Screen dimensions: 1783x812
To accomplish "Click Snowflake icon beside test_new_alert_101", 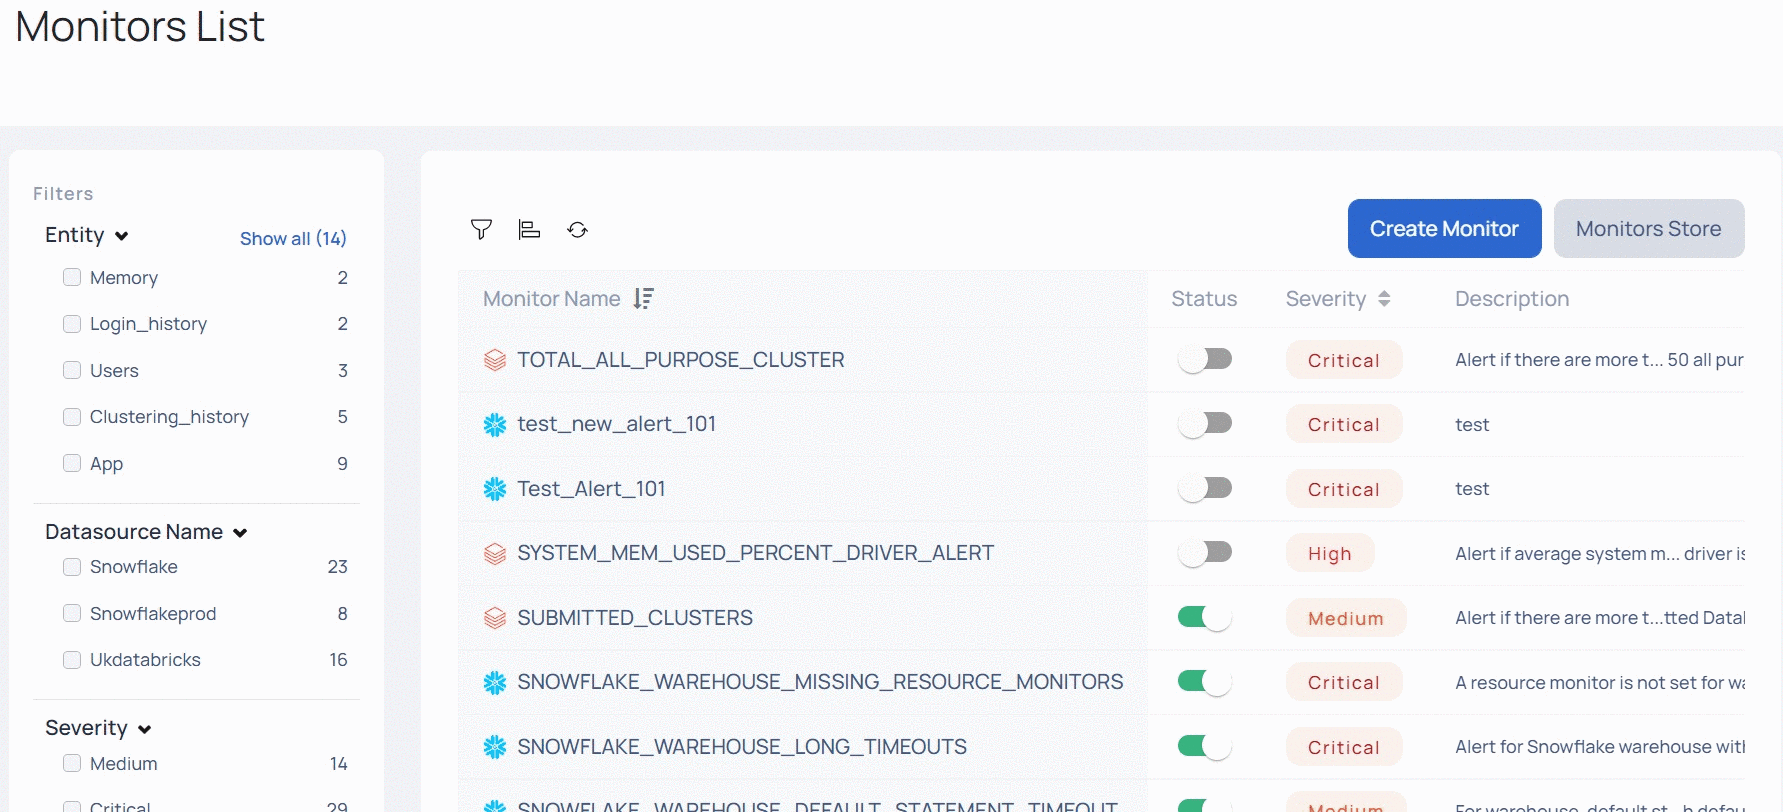I will point(495,425).
